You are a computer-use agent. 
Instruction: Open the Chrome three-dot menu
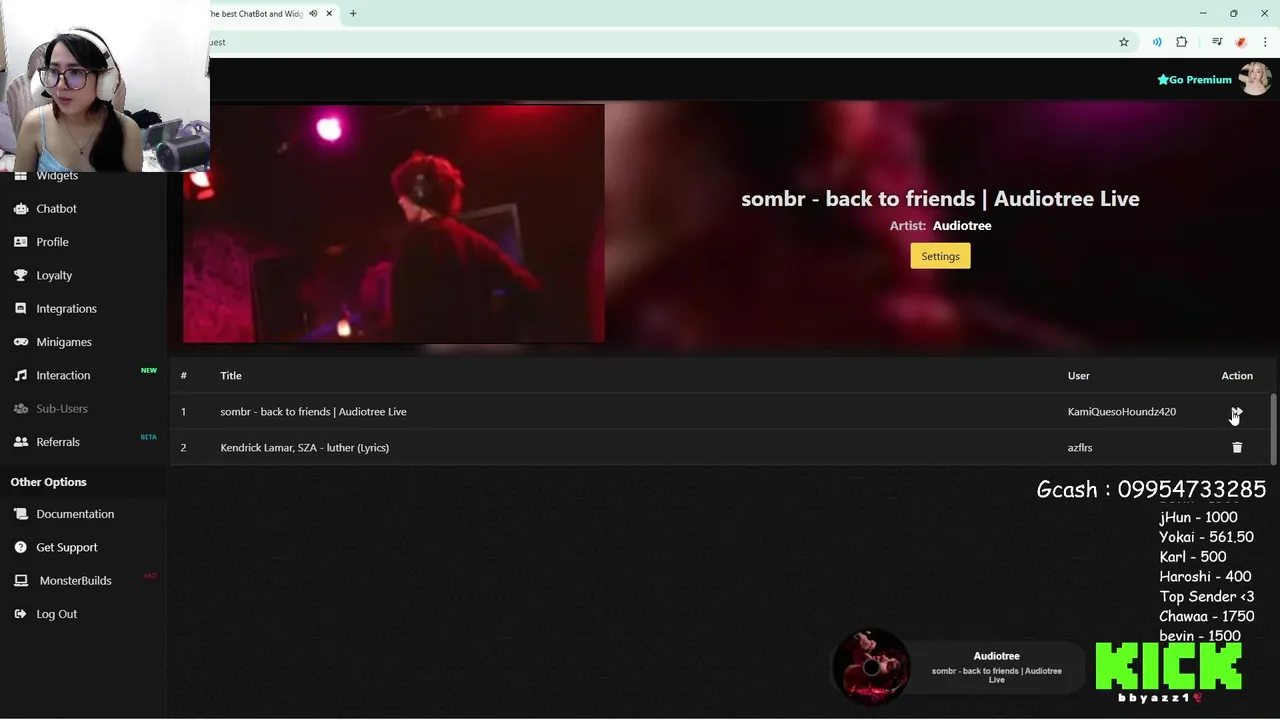(1265, 42)
